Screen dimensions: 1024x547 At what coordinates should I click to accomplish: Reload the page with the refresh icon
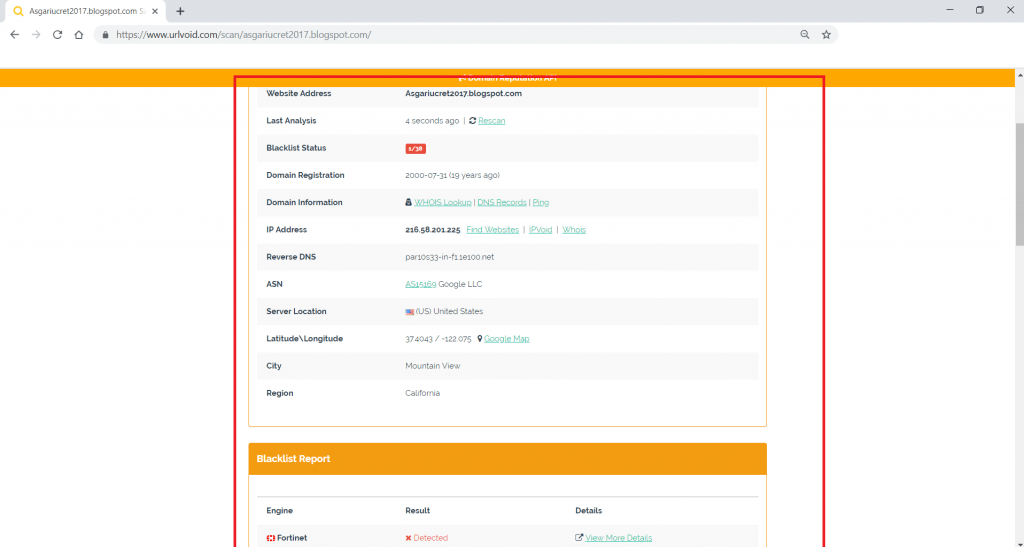[x=57, y=35]
